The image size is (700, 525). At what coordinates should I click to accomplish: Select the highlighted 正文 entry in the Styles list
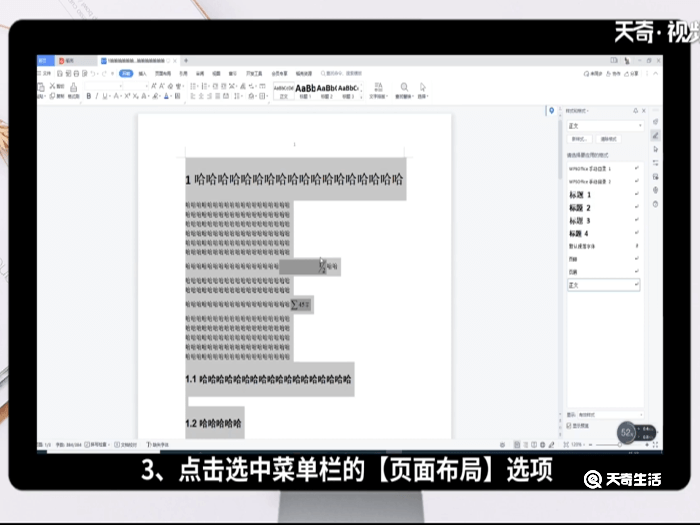(x=604, y=285)
